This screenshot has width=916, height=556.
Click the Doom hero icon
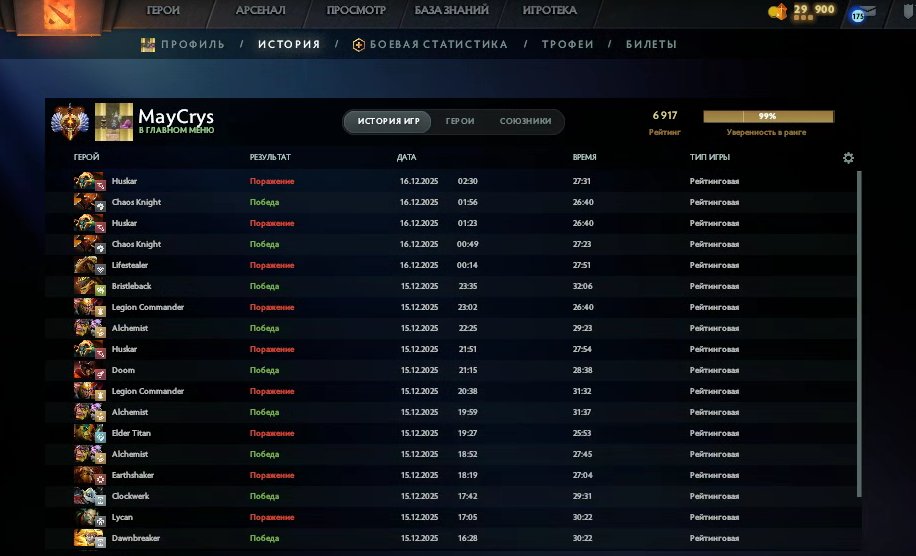point(89,370)
